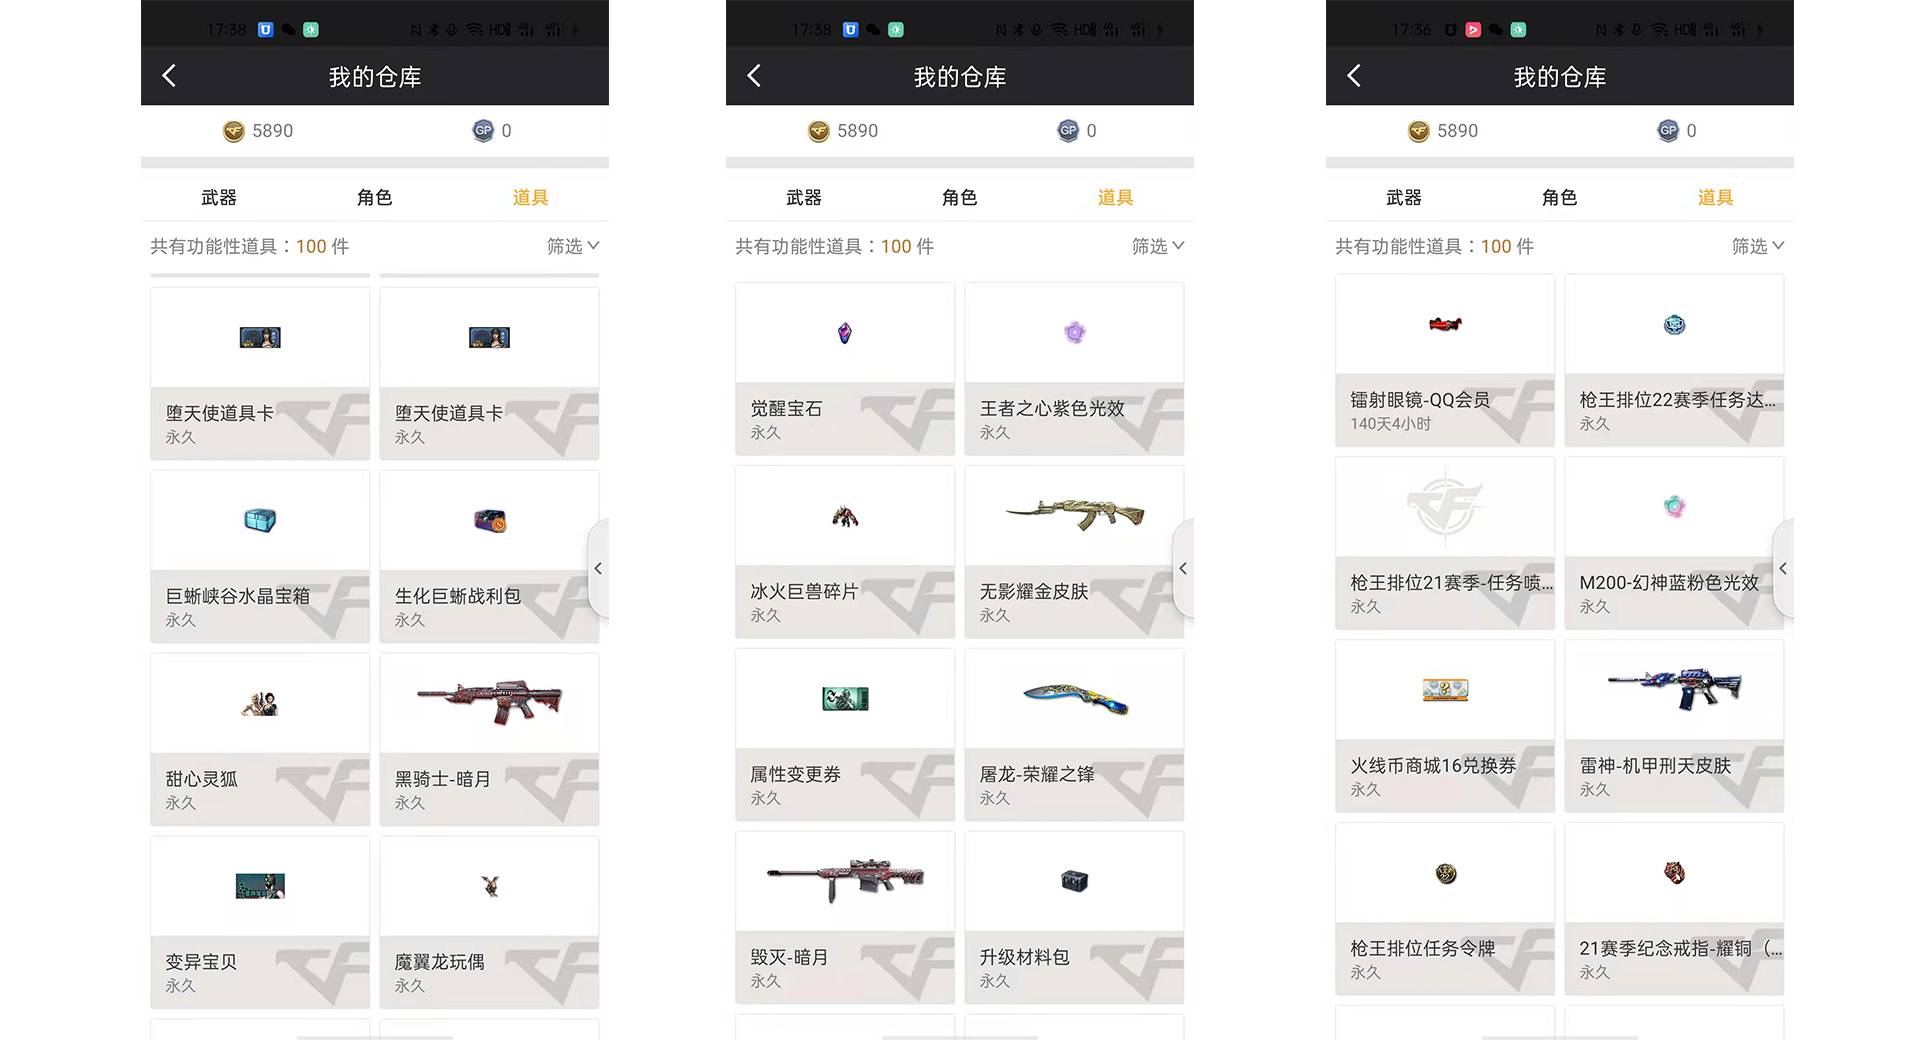
Task: Select the 道具 tab on right screen
Action: [x=1715, y=198]
